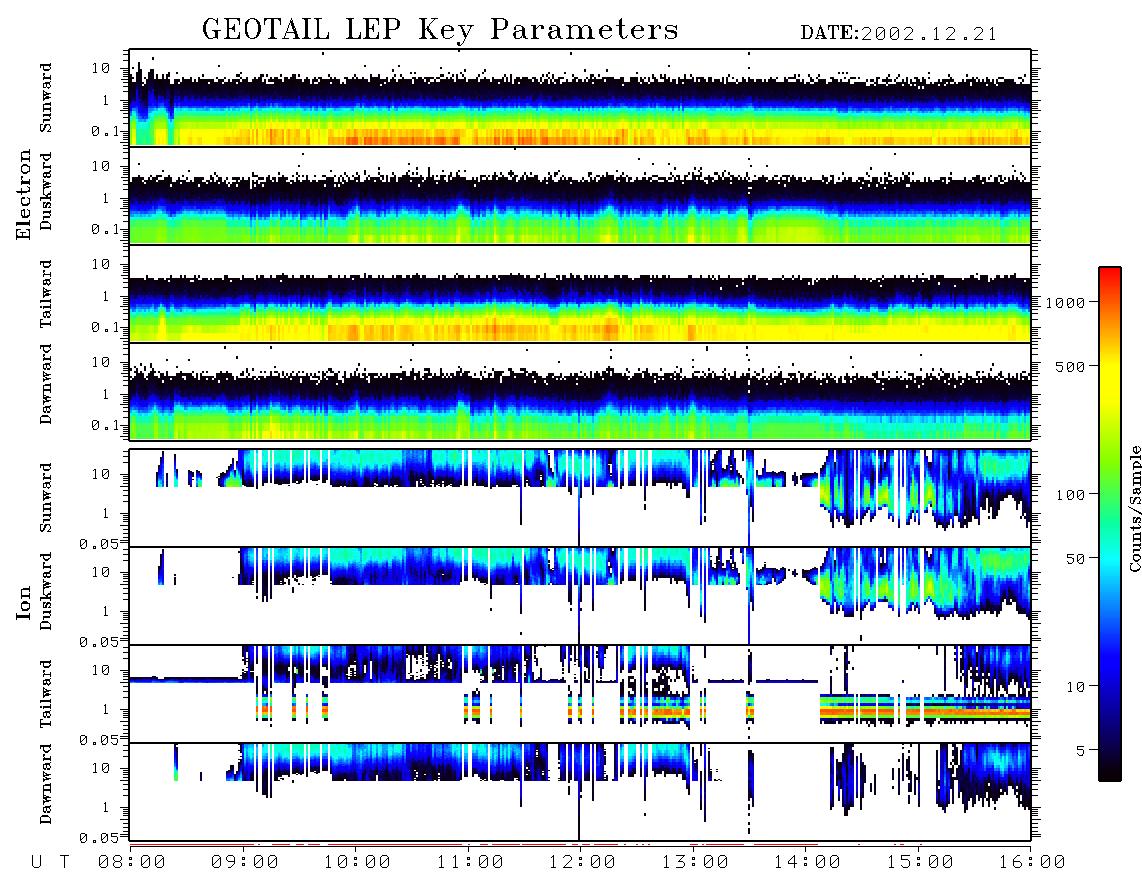Click the Electron Dawnward spectrogram panel
Screen dimensions: 1142x880
(580, 391)
